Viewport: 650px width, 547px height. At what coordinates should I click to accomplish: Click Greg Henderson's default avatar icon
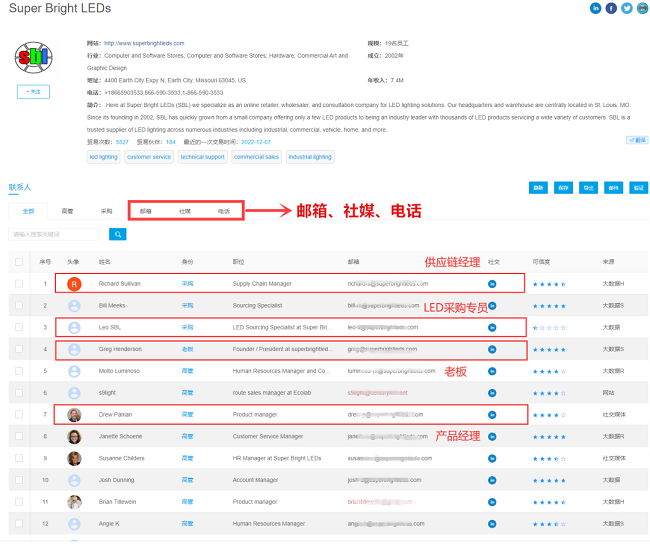[74, 349]
